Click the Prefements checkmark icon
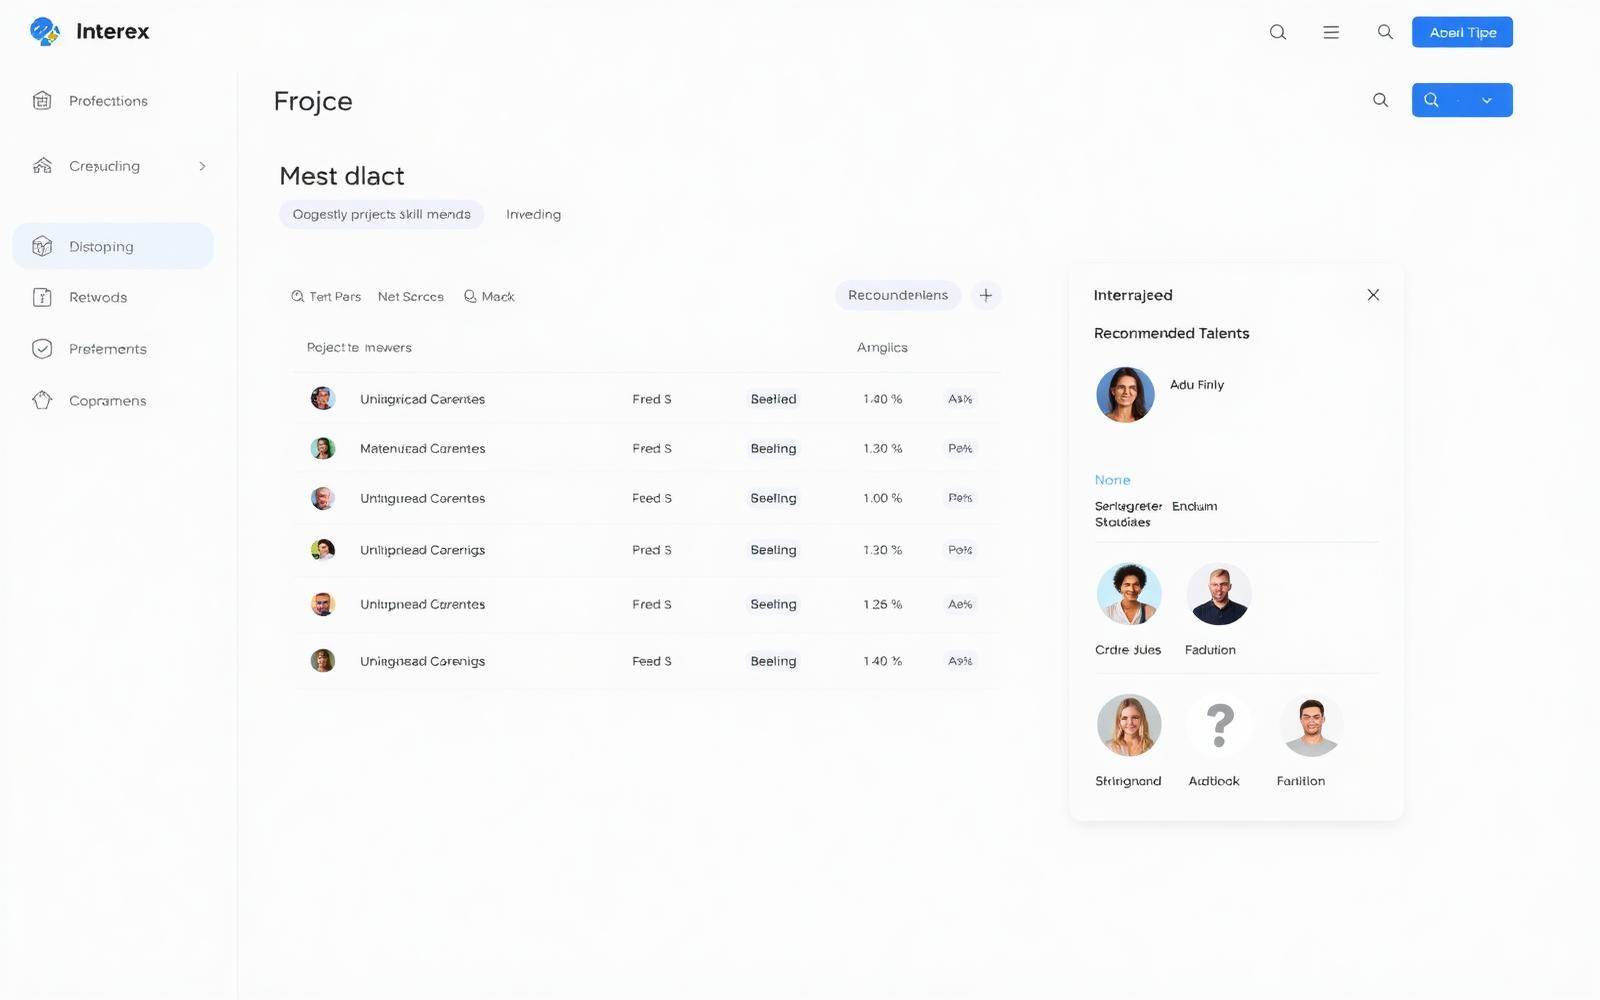This screenshot has width=1600, height=1000. pos(42,348)
